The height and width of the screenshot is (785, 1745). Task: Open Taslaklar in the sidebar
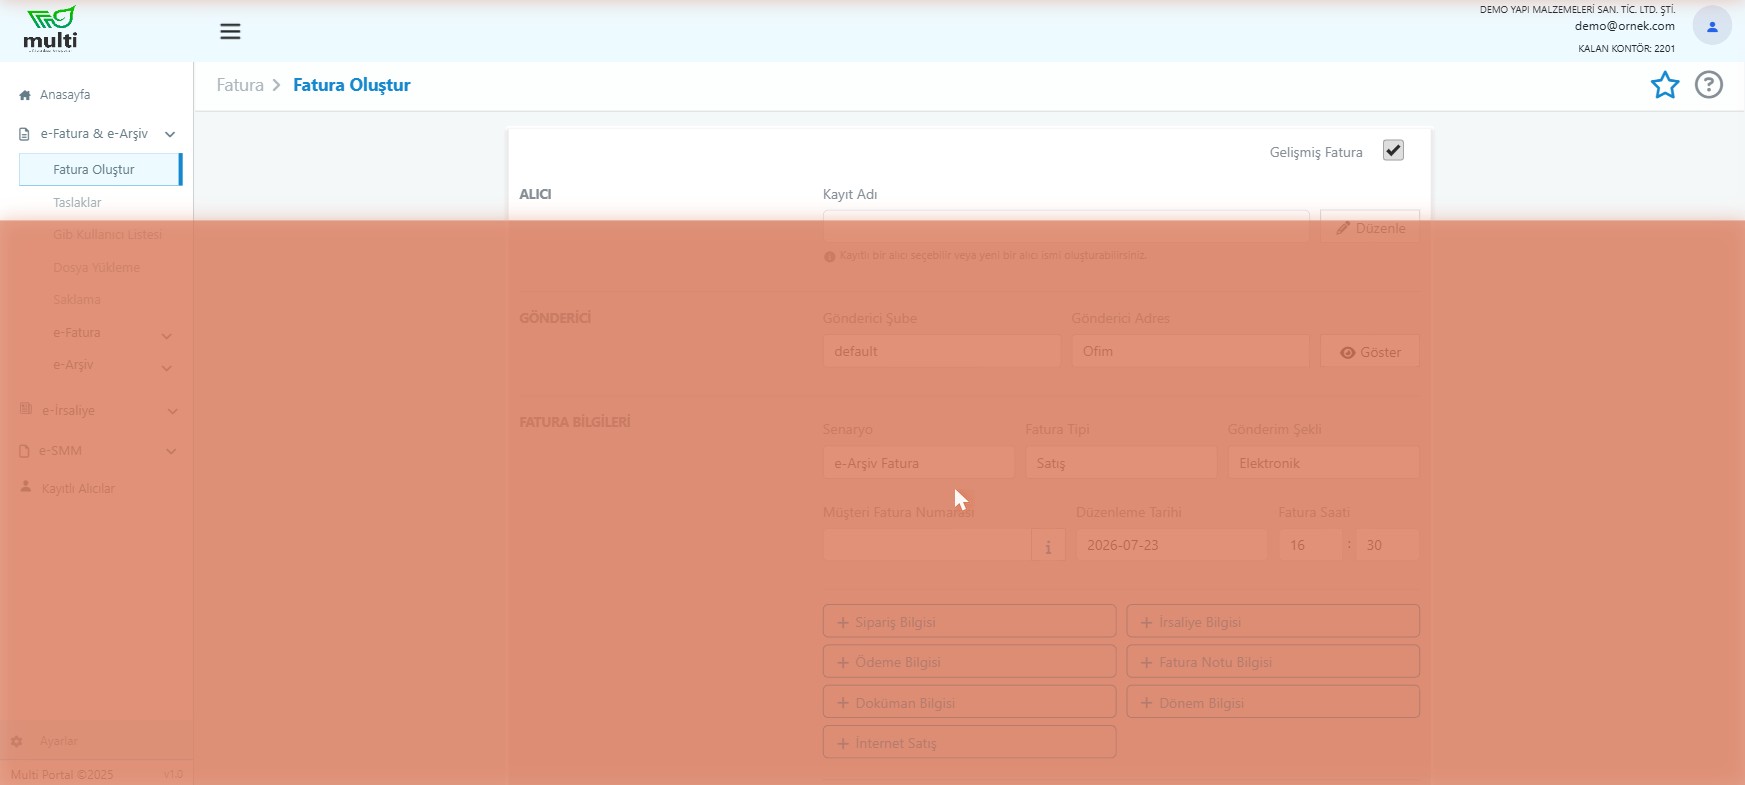(77, 202)
